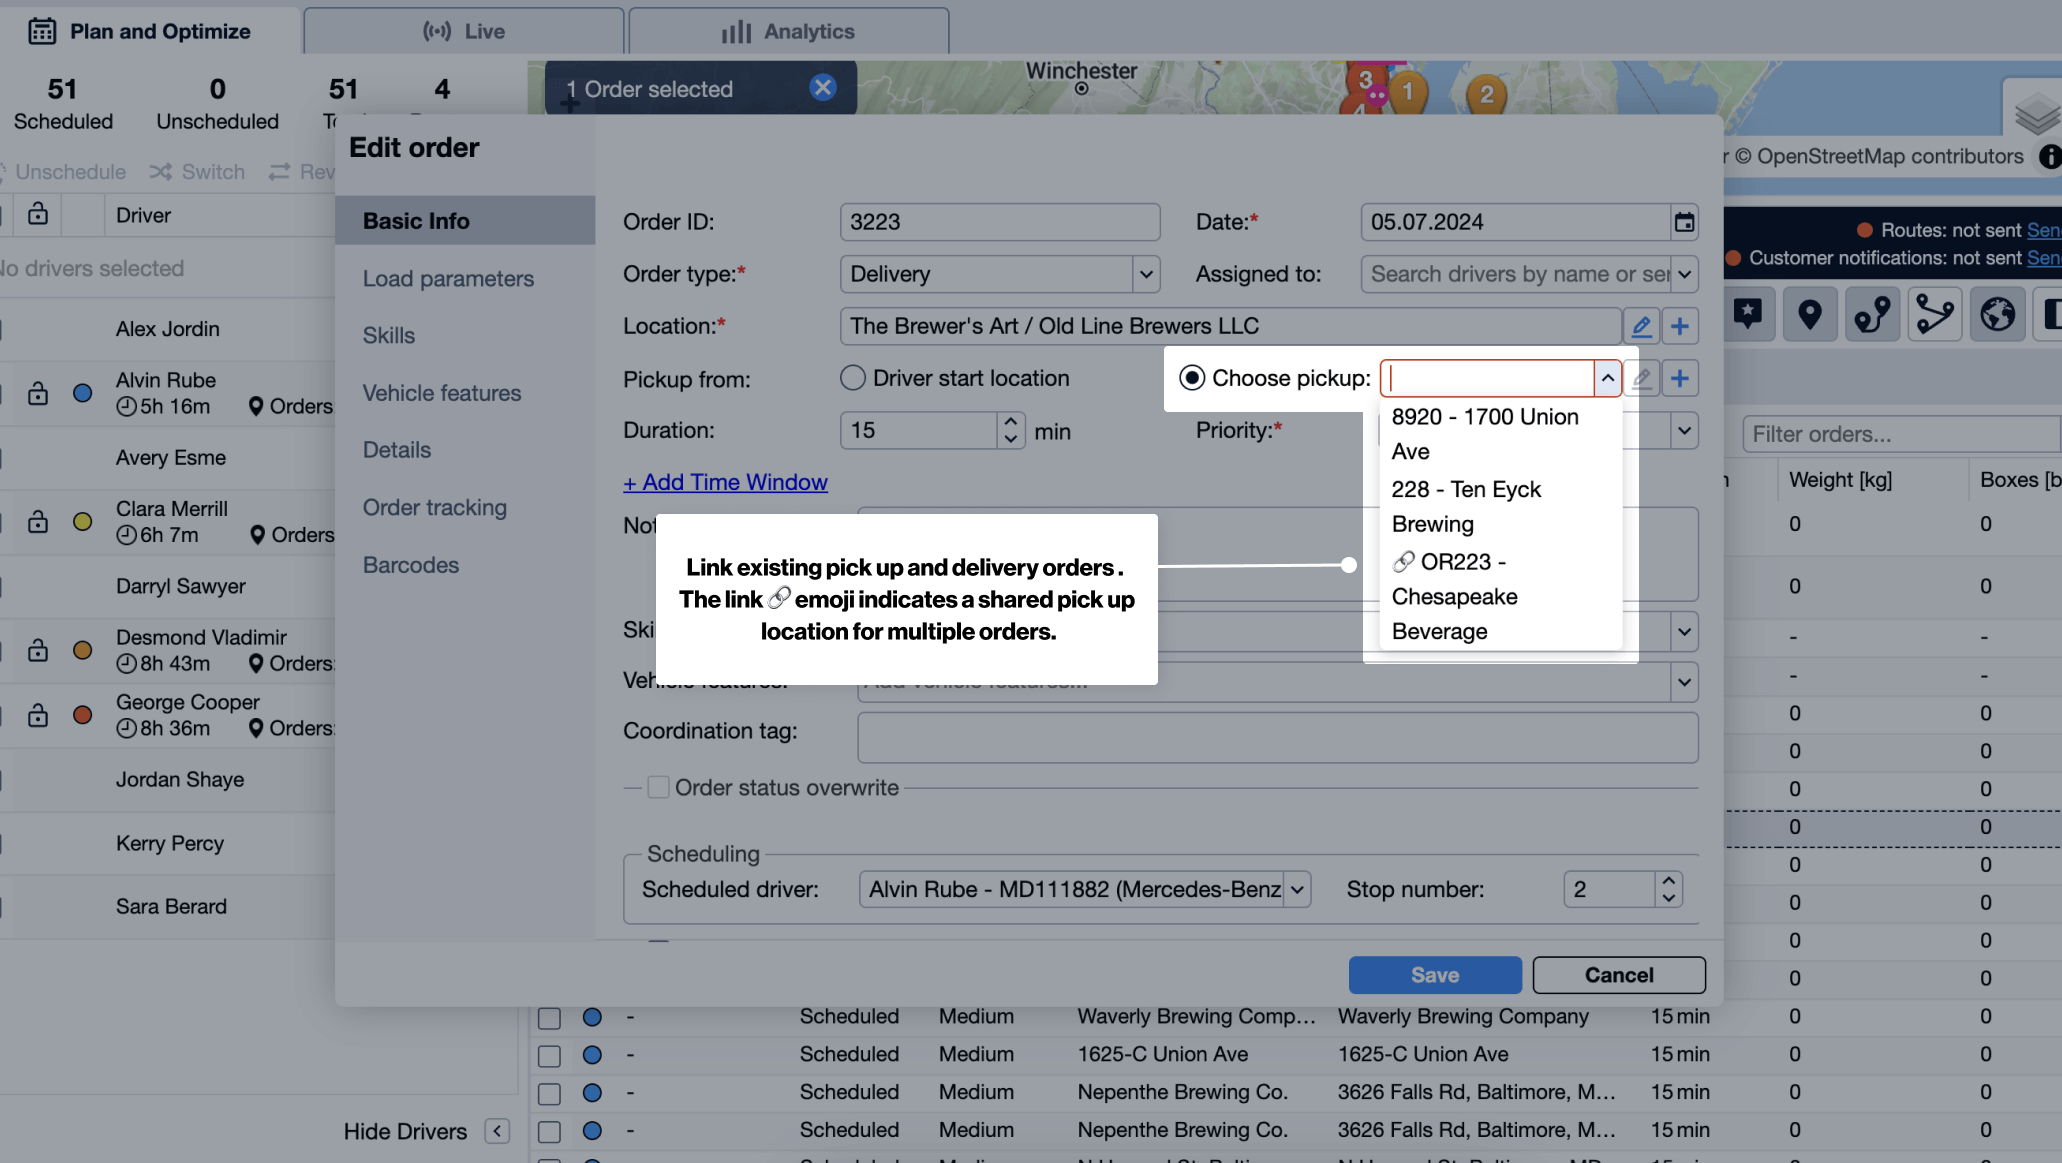Enable Order status overwrite checkbox
Screen dimensions: 2062x1163
[x=658, y=788]
